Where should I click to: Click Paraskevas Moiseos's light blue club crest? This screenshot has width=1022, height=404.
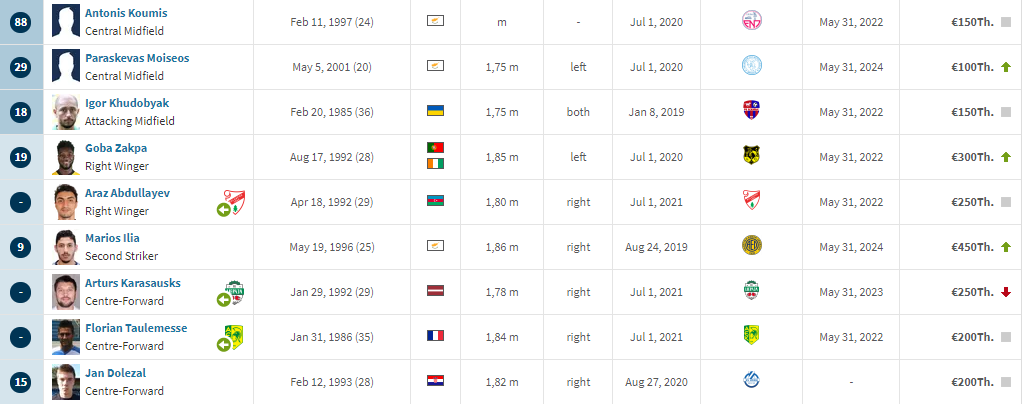coord(752,65)
